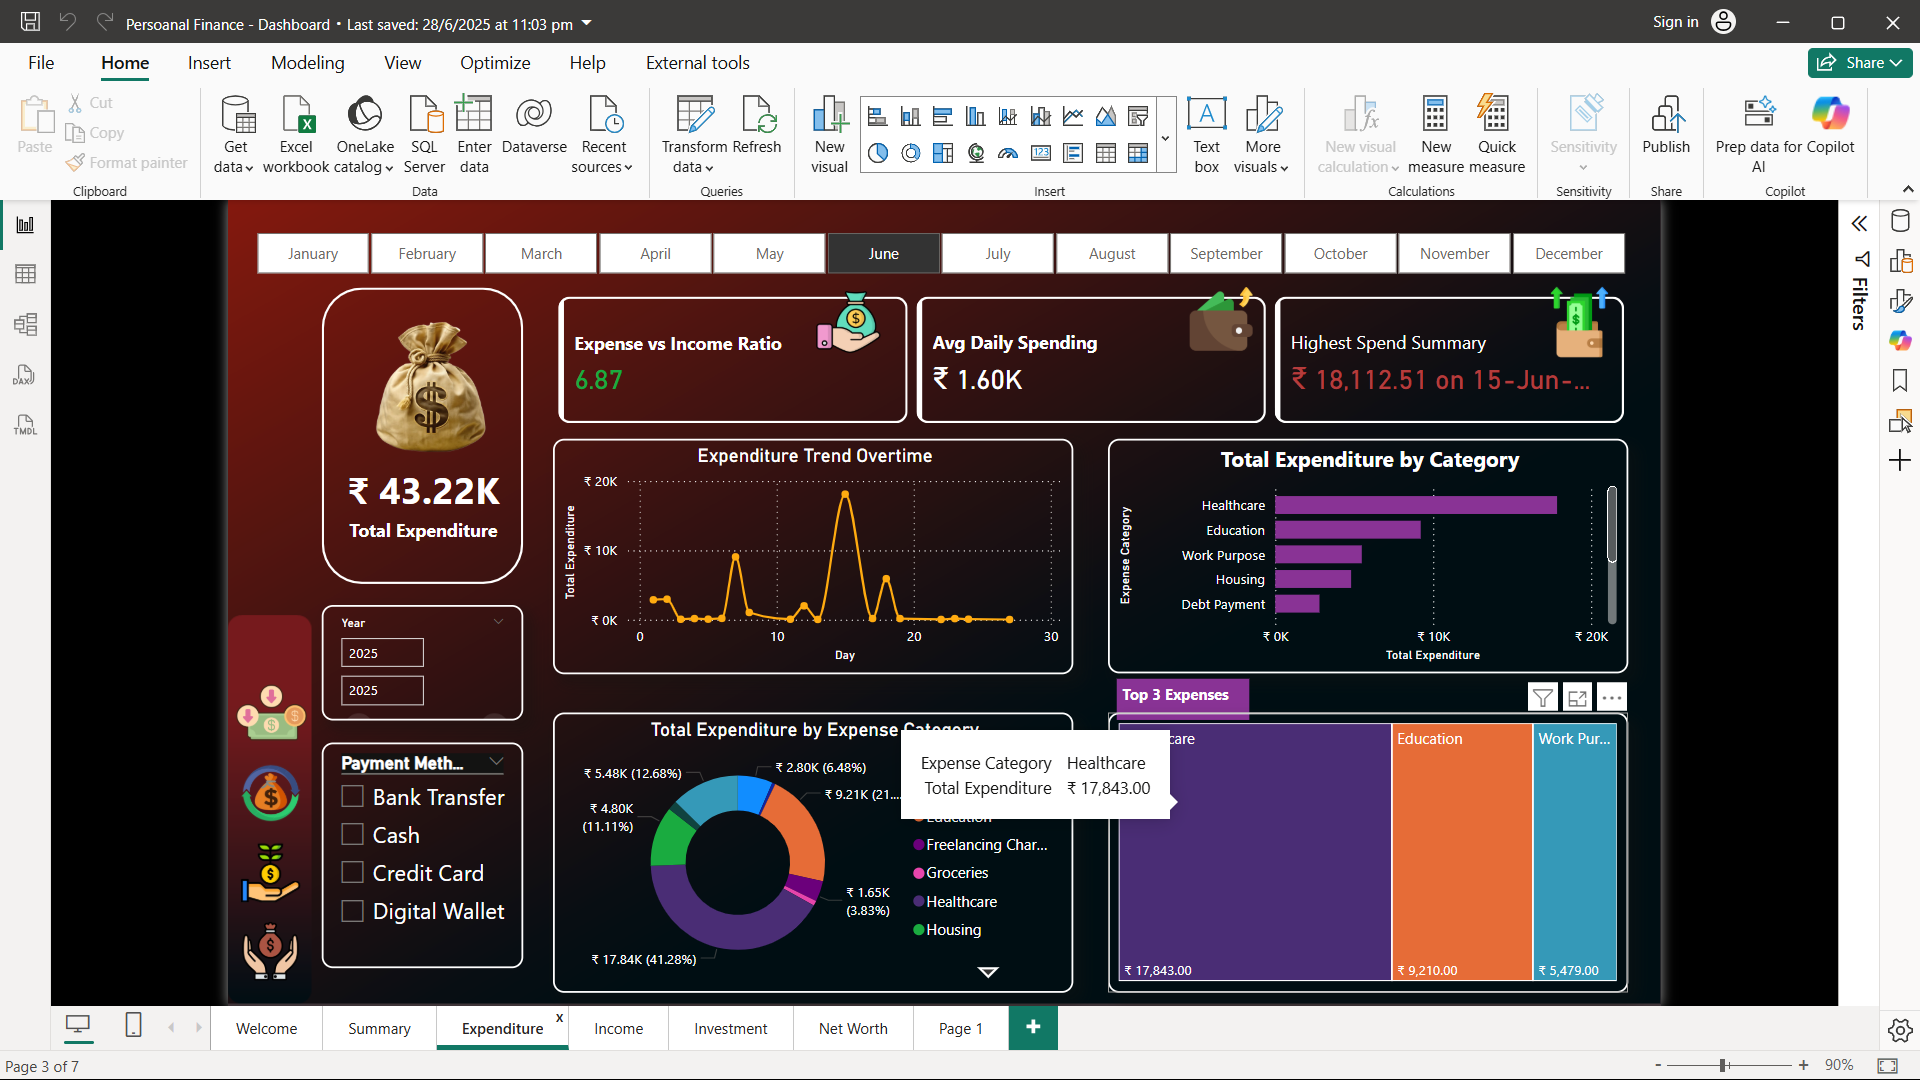
Task: Check the Credit Card payment method
Action: [352, 873]
